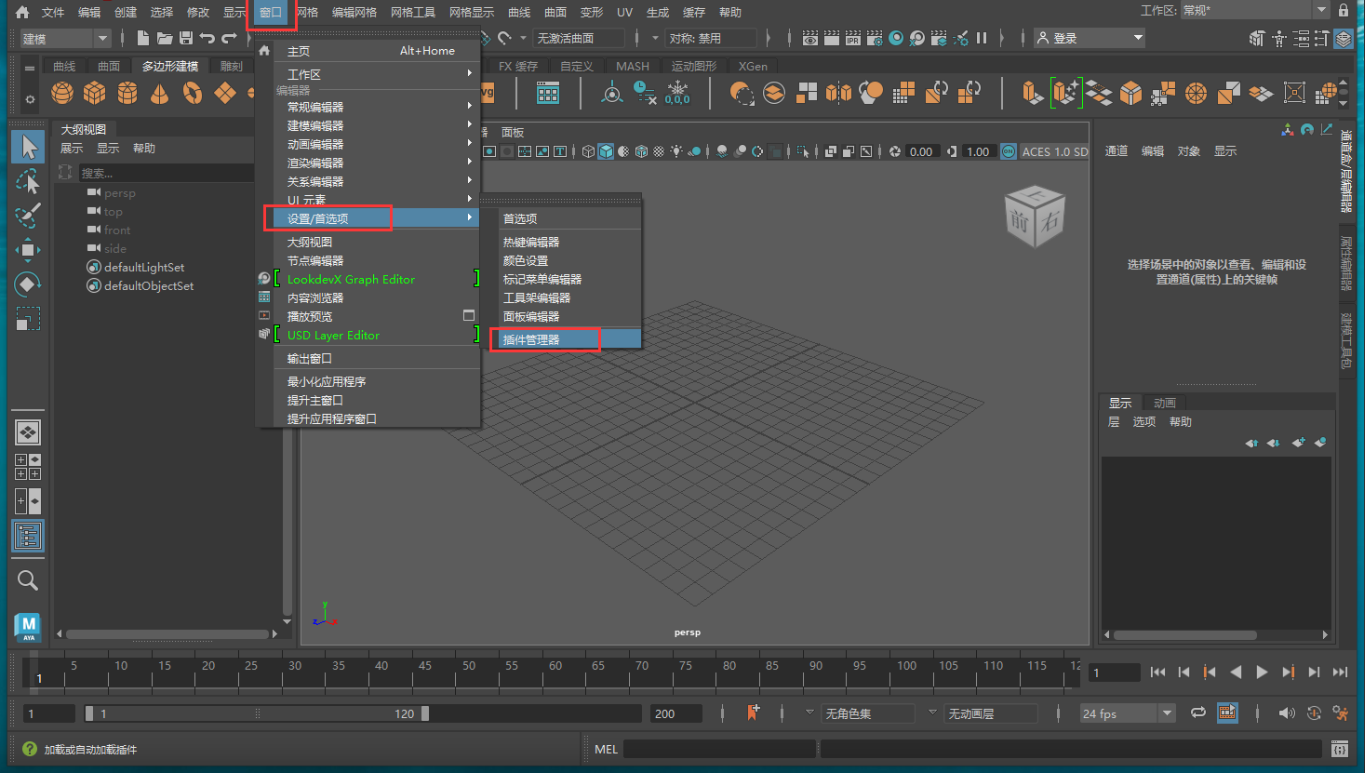Open the 建模 menu set dropdown
This screenshot has height=773, width=1365.
66,38
